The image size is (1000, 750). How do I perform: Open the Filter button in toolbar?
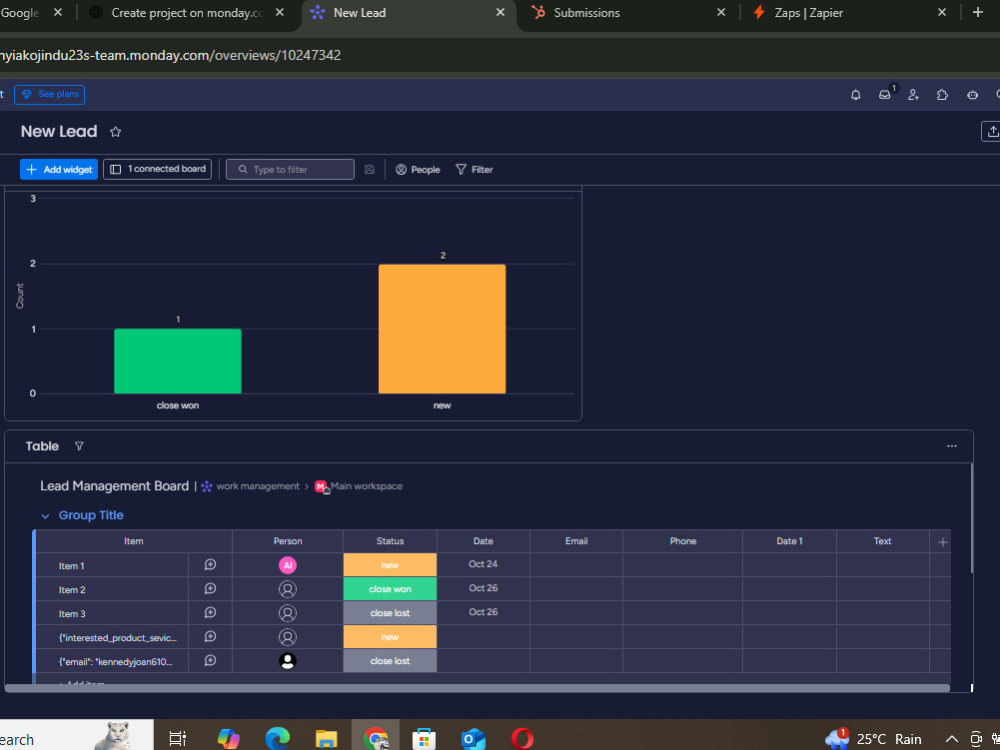coord(474,170)
